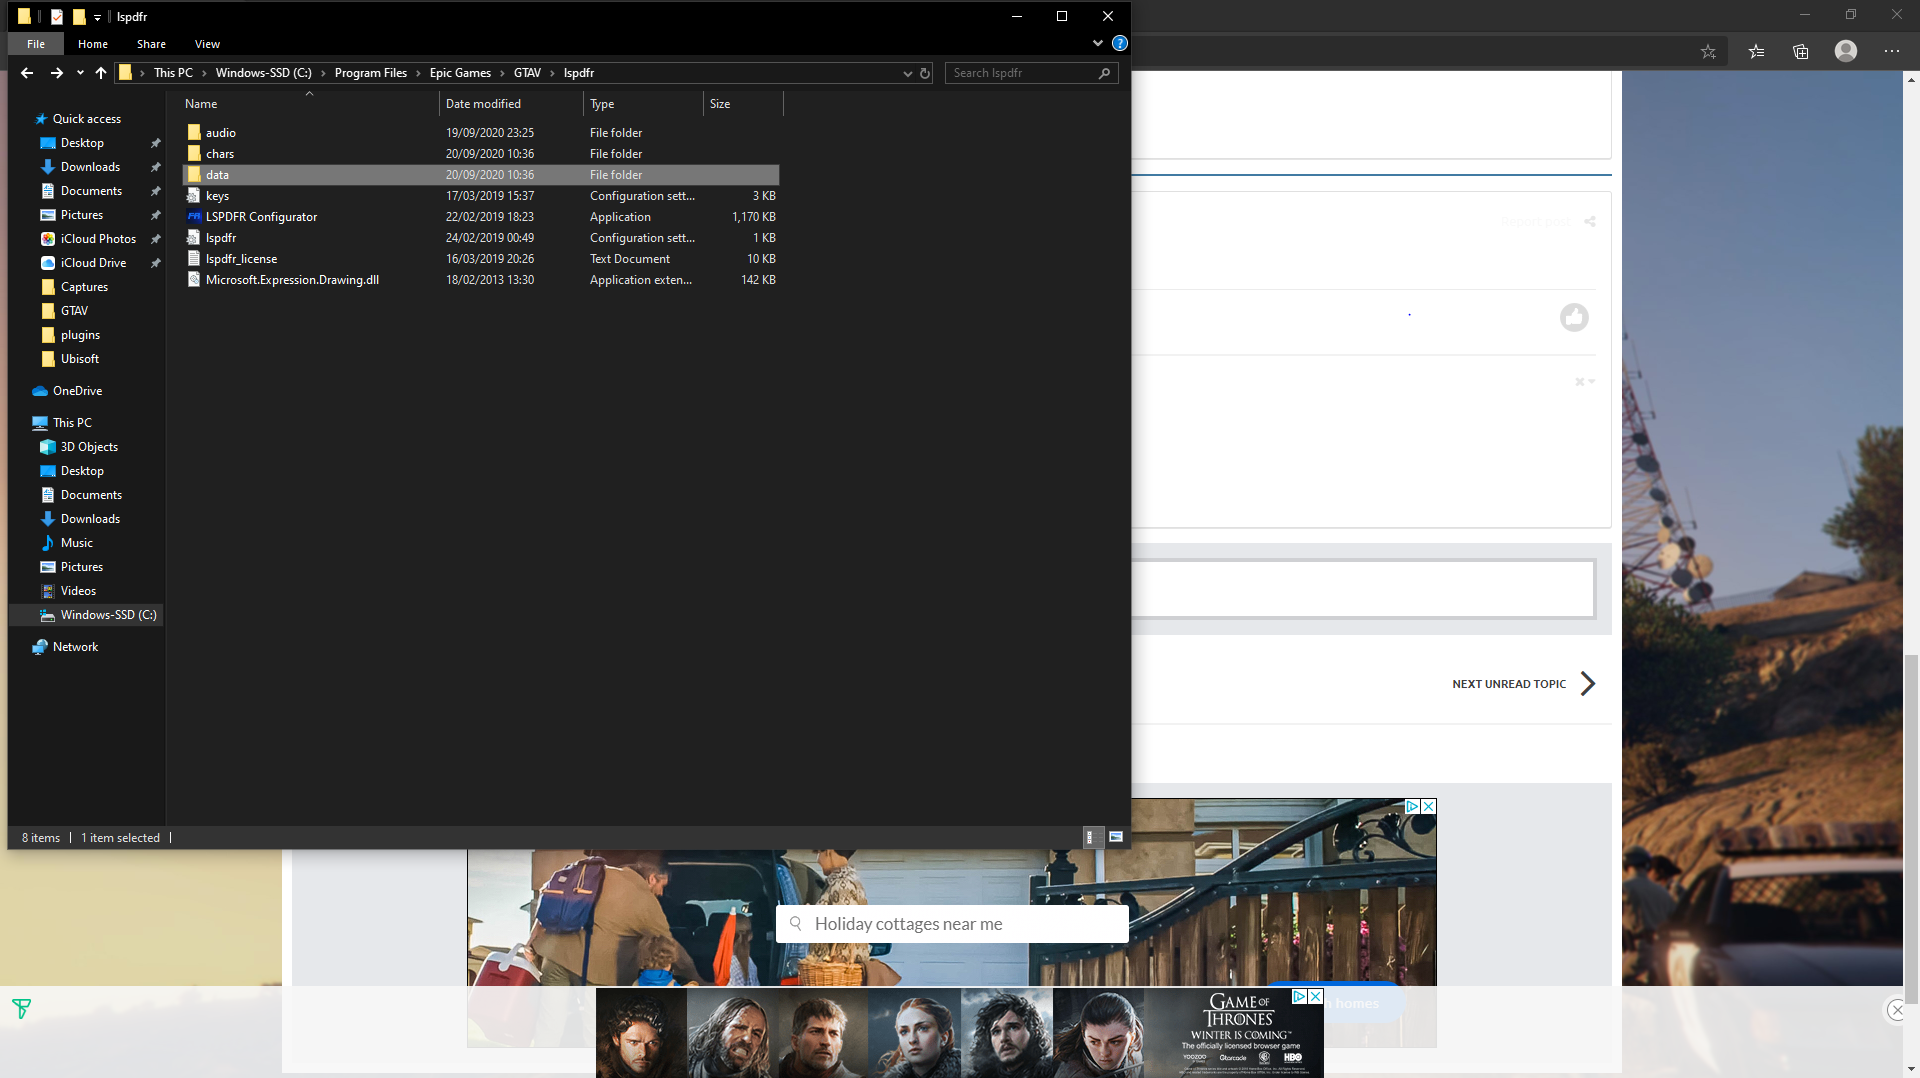Screen dimensions: 1920x1078
Task: Open the File menu tab
Action: coord(36,44)
